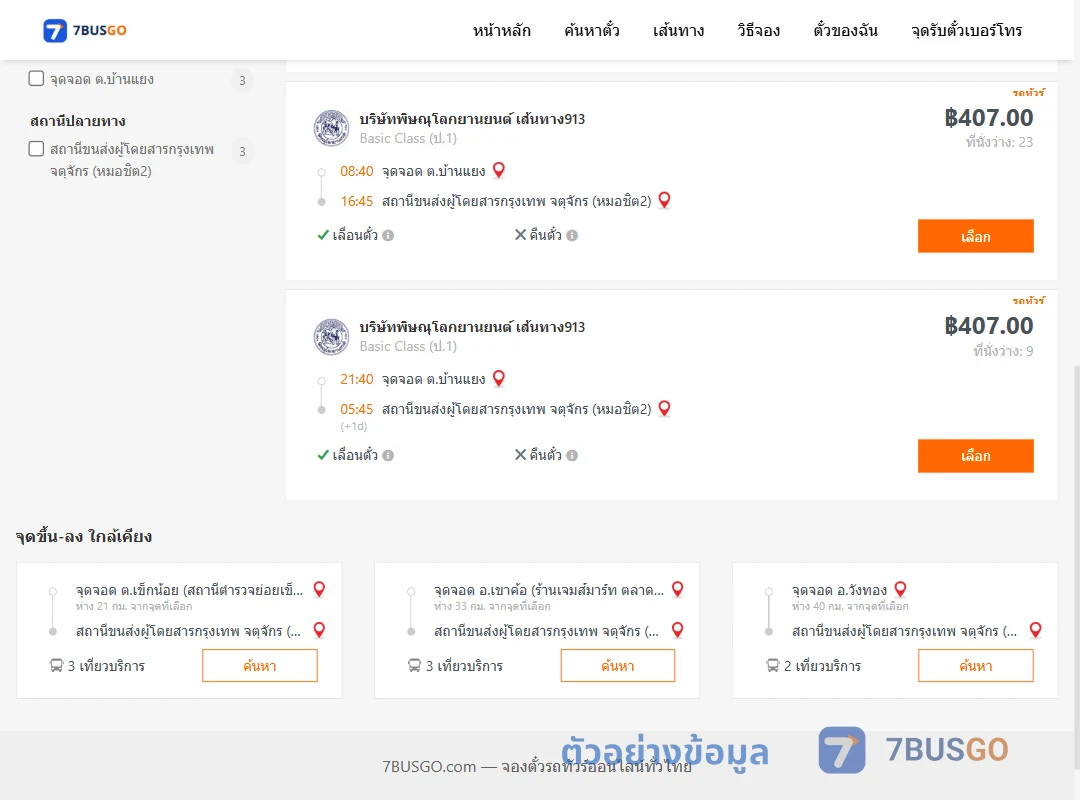Open map pin for จุดจอด อ.วังทอง
This screenshot has width=1080, height=800.
900,589
